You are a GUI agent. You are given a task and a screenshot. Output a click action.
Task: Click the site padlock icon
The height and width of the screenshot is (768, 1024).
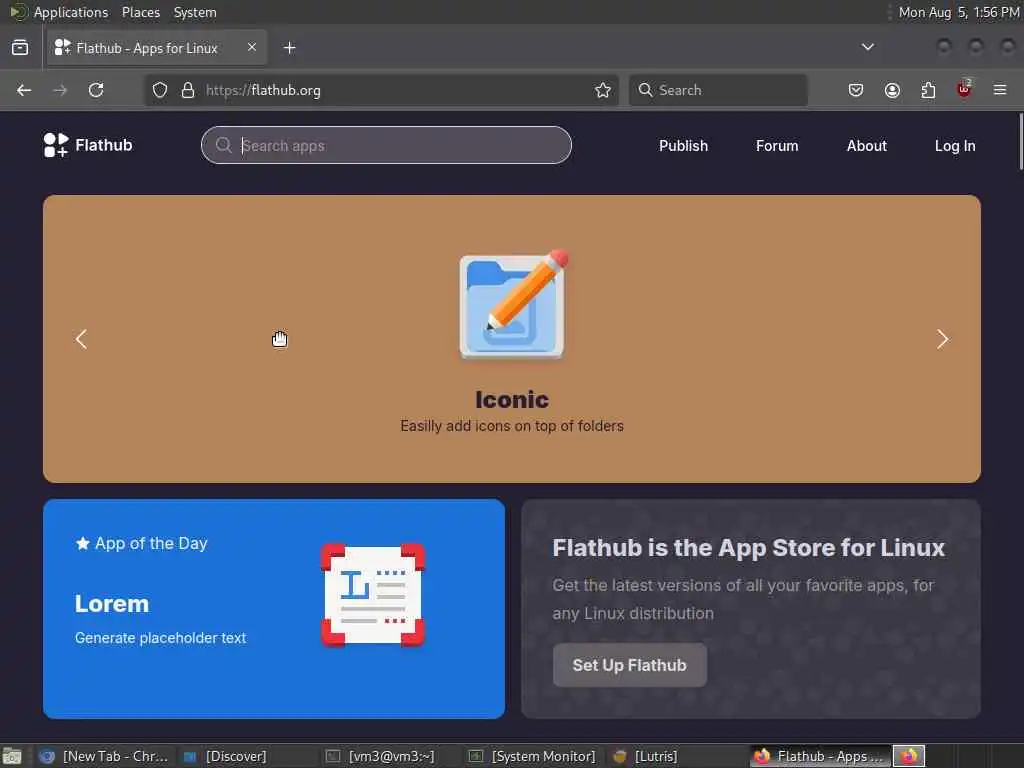(x=188, y=90)
